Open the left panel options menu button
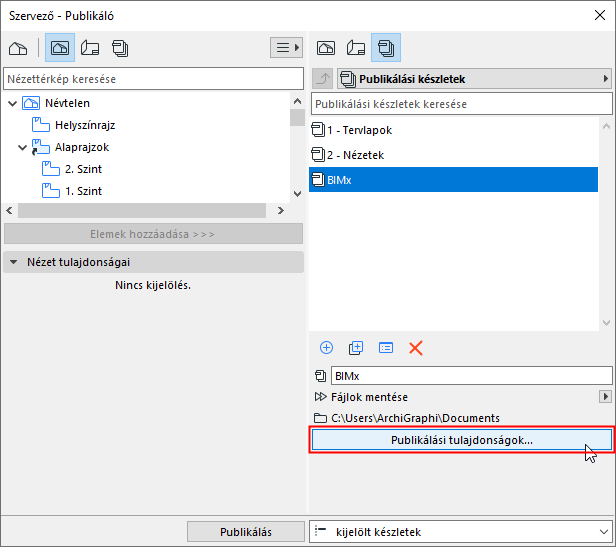The height and width of the screenshot is (547, 616). (286, 48)
